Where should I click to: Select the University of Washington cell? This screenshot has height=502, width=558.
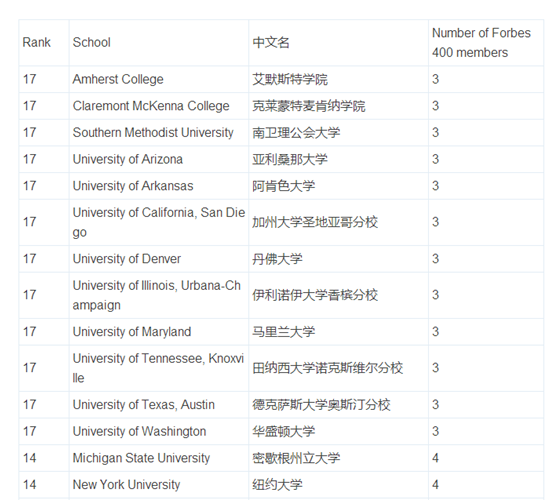[x=159, y=431]
